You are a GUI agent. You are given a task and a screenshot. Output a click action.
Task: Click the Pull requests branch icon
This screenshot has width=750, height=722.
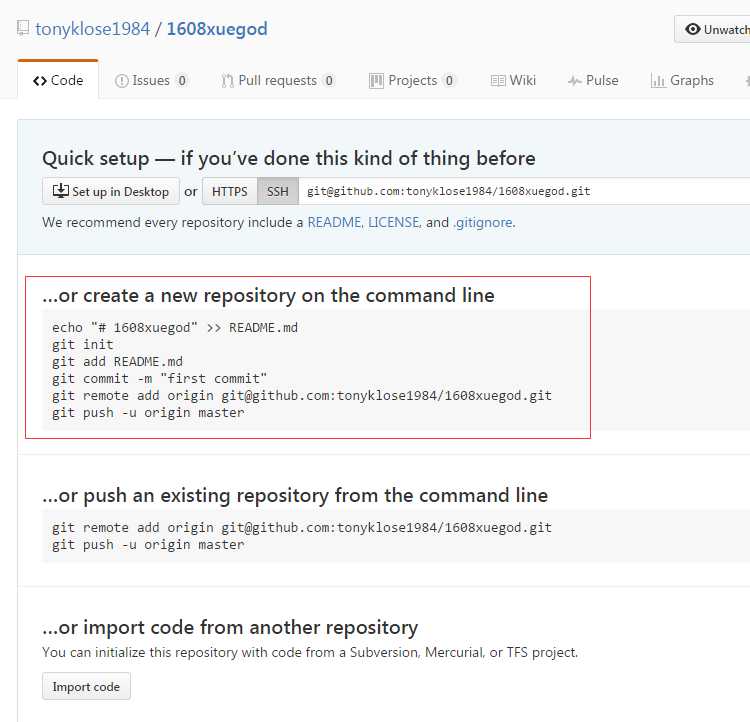click(227, 81)
